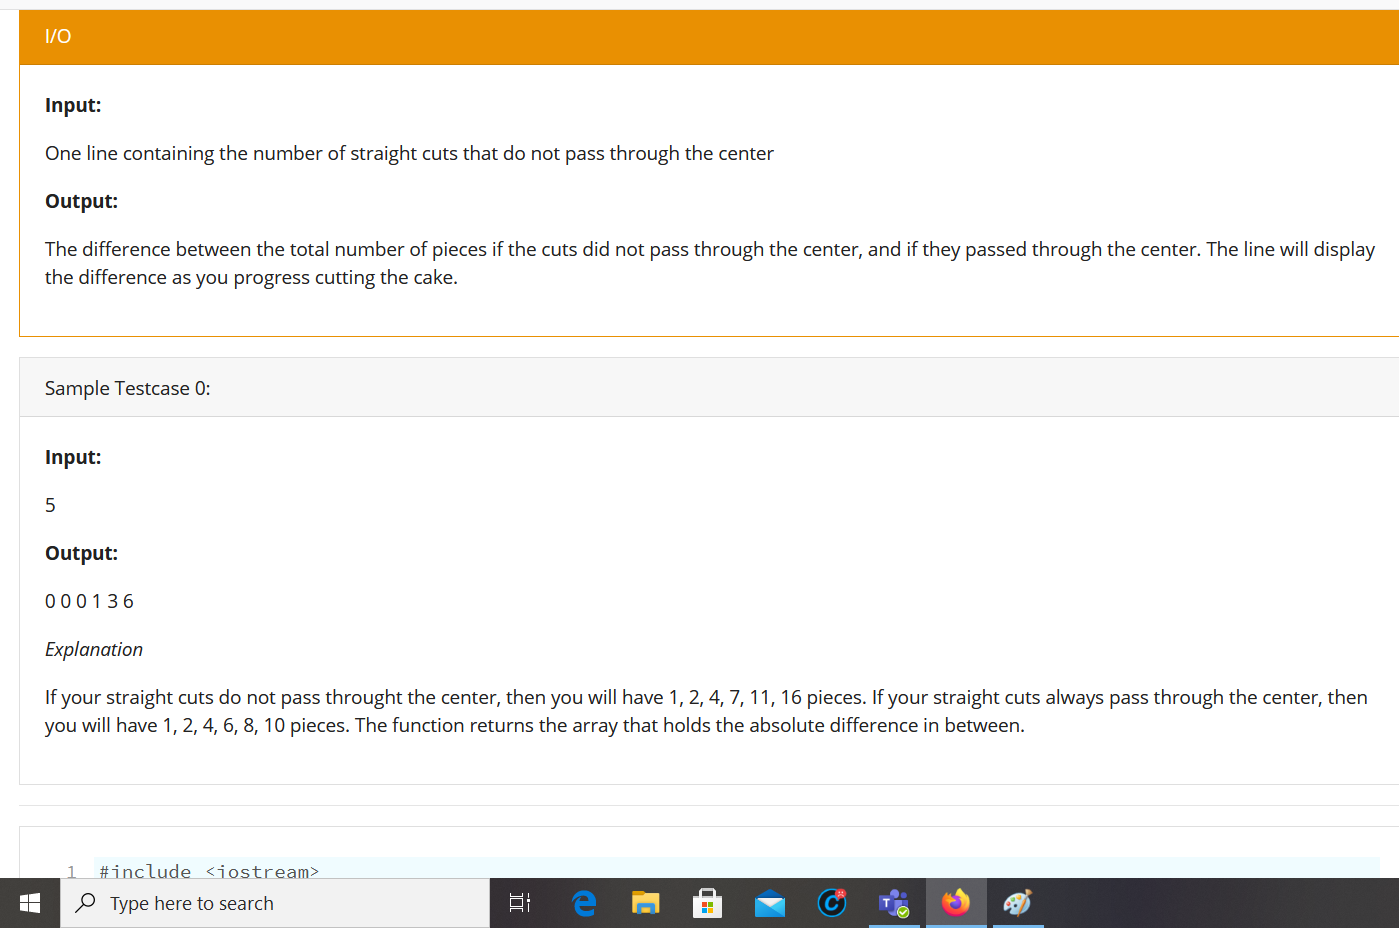This screenshot has width=1399, height=928.
Task: Click the Output heading under Sample Testcase 0
Action: [82, 552]
